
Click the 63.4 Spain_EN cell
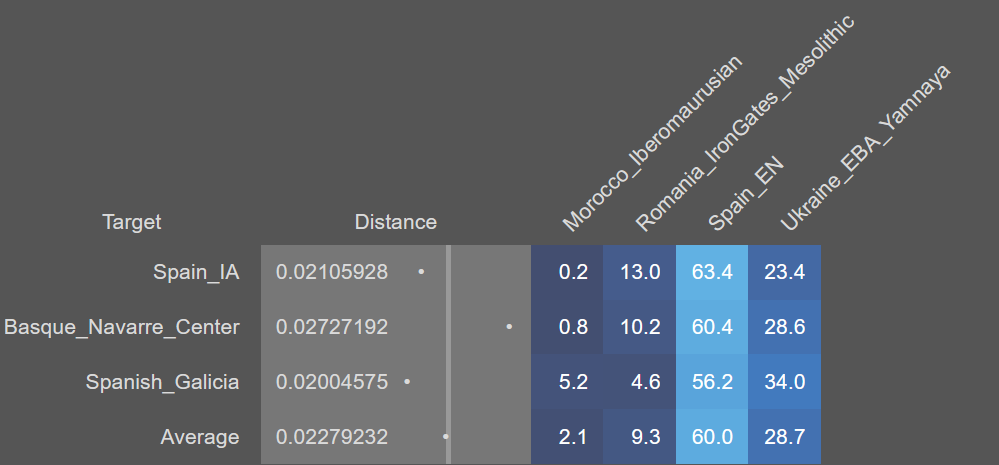click(x=712, y=273)
